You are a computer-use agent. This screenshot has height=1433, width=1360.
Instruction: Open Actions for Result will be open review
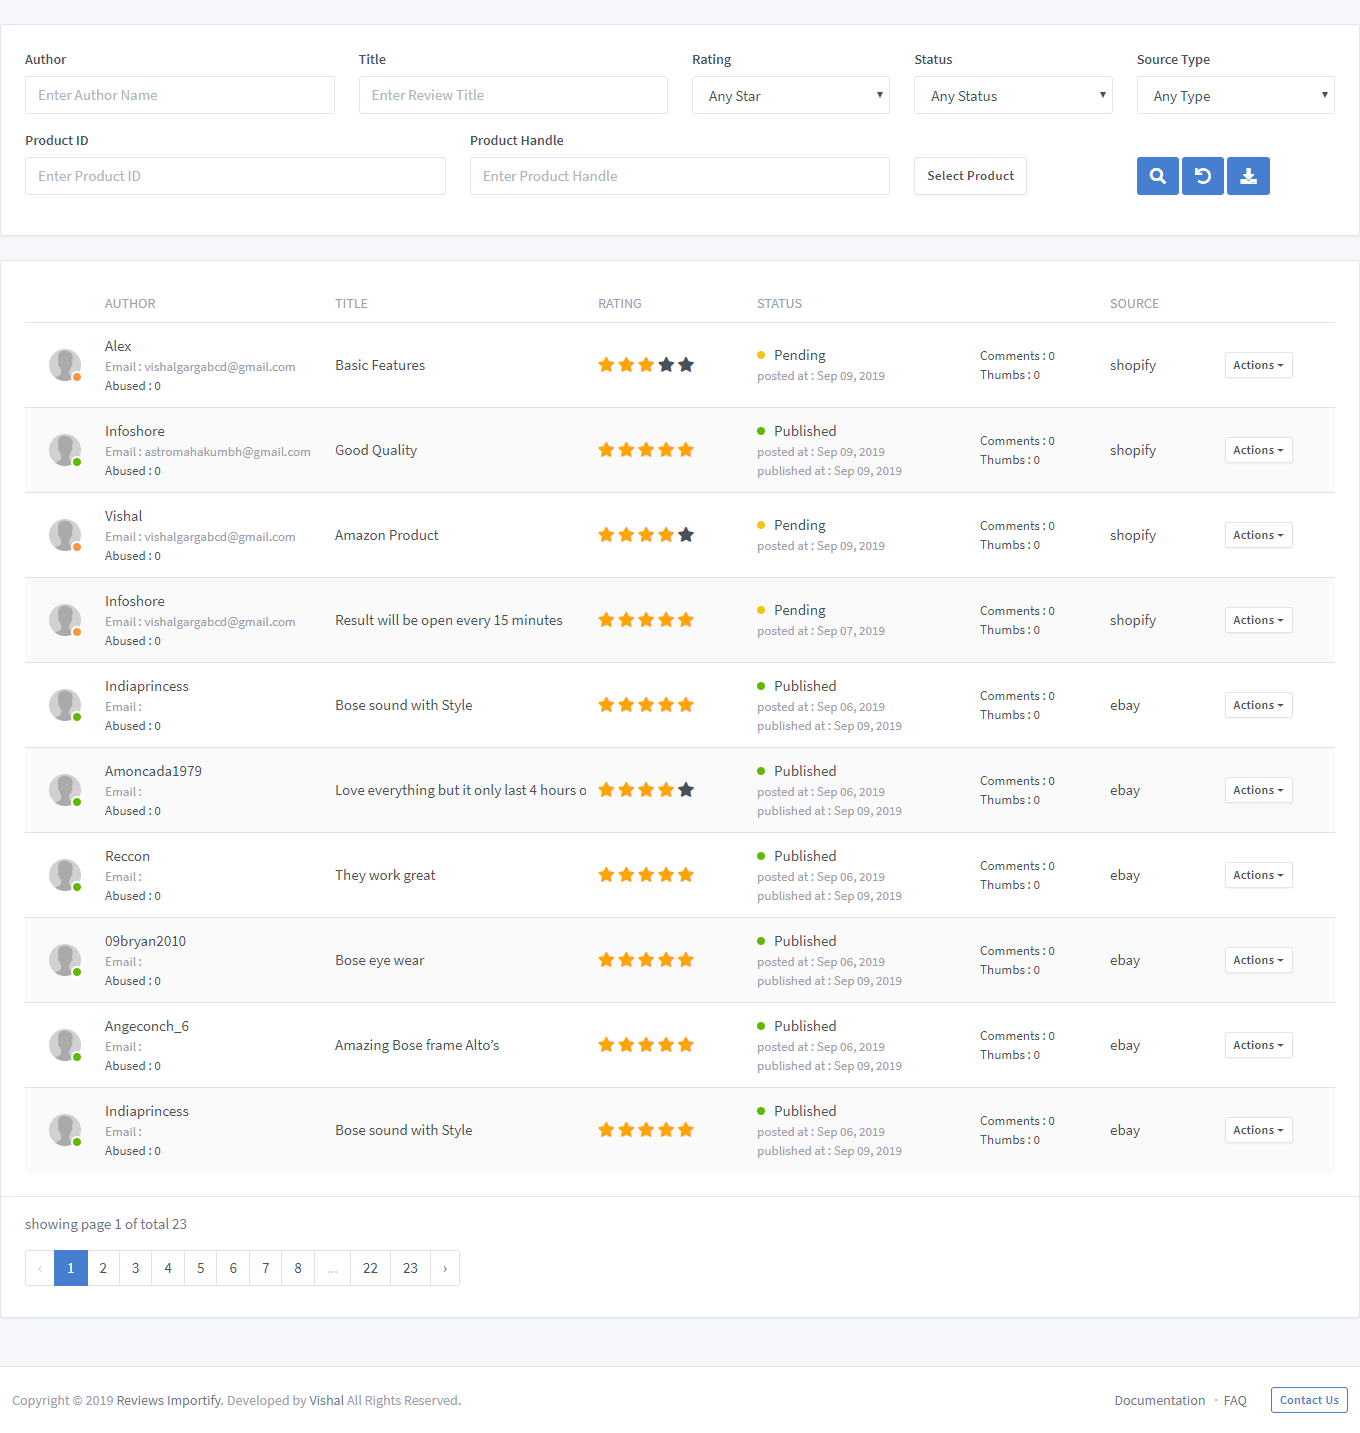pyautogui.click(x=1258, y=620)
